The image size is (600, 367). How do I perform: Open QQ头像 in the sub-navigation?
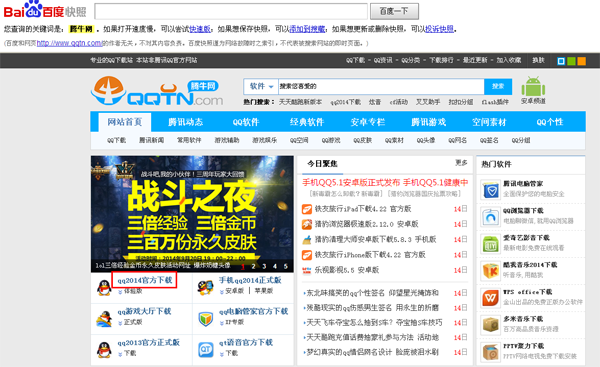426,140
